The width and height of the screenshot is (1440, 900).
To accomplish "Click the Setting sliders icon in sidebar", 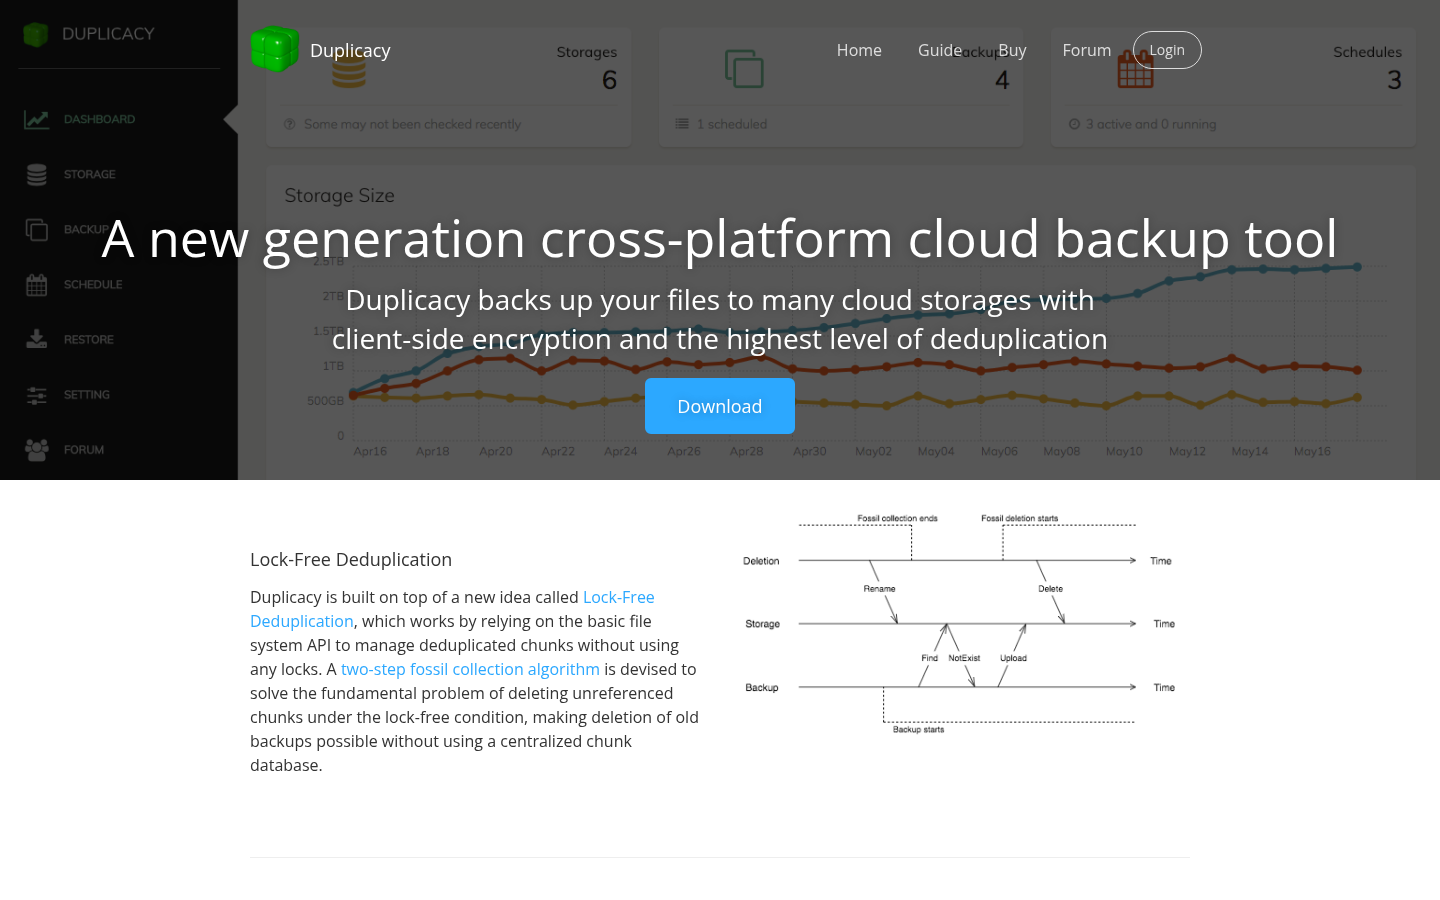I will tap(37, 394).
